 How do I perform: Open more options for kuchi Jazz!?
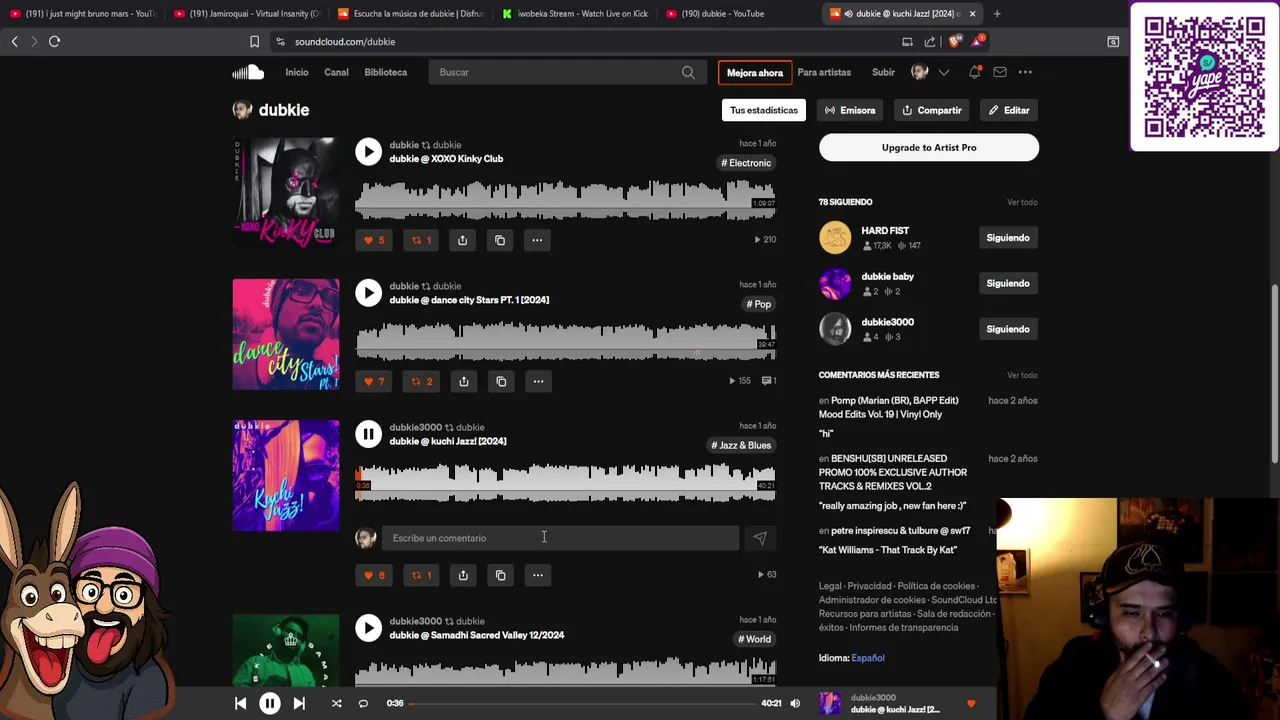tap(537, 575)
